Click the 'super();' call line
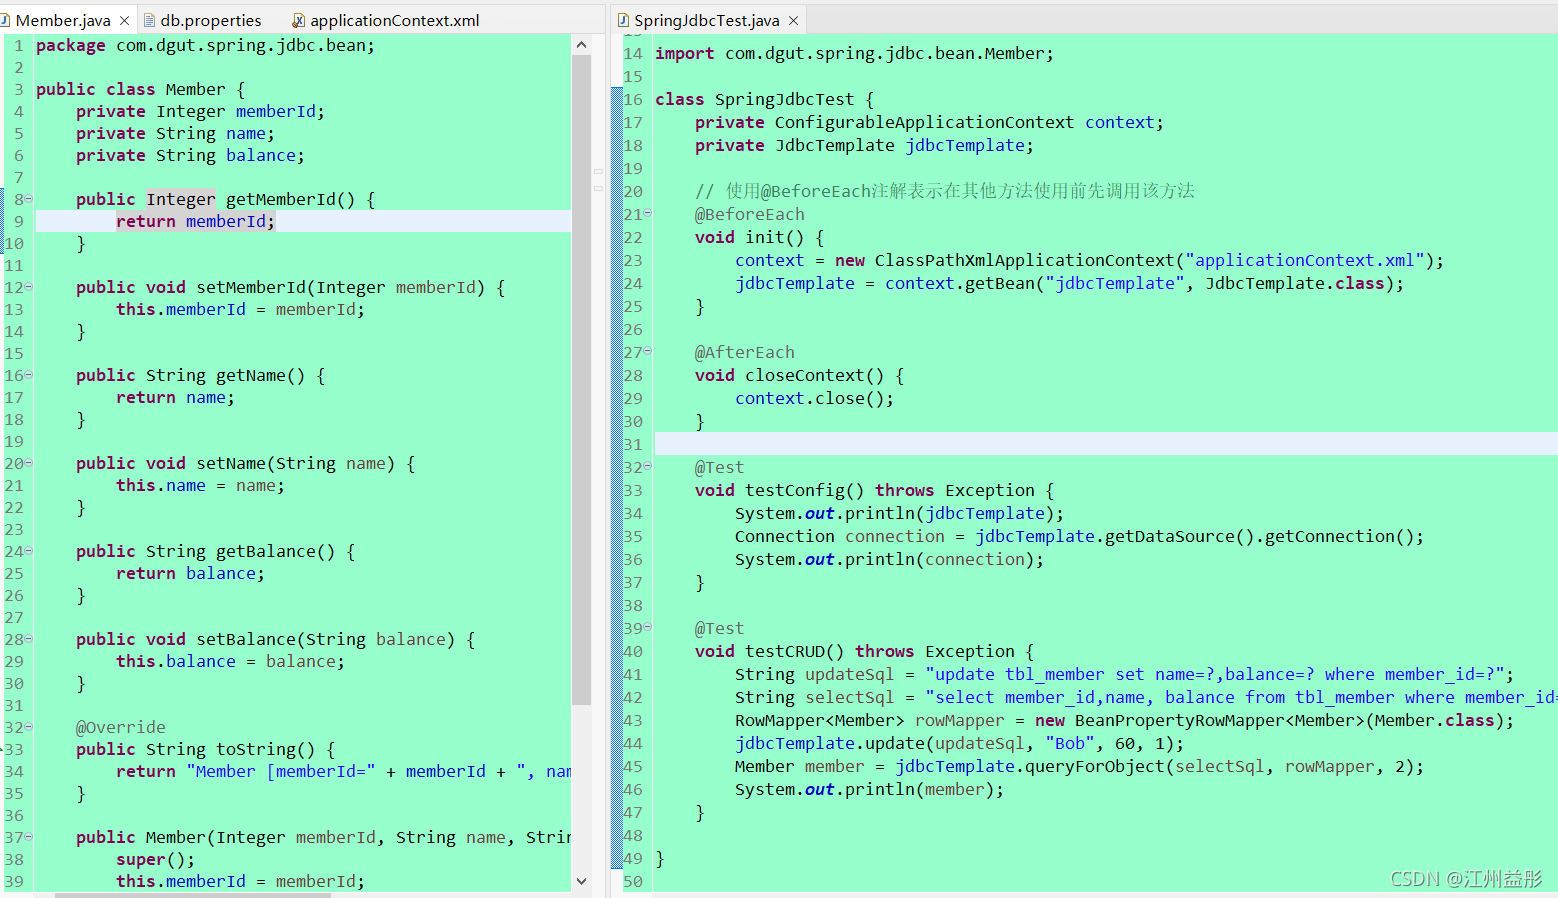The image size is (1558, 898). pyautogui.click(x=155, y=859)
